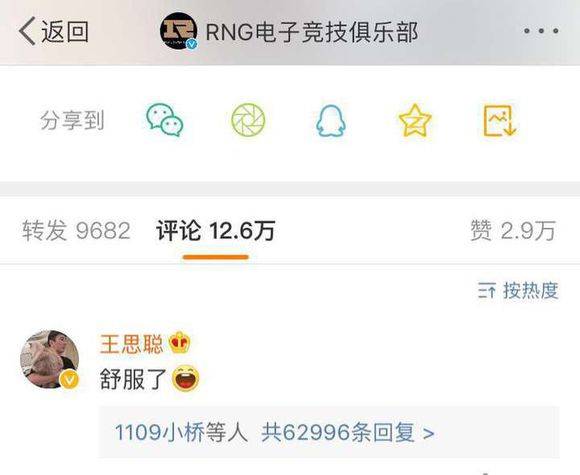Tap the crown badge beside 王思聪
580x475 pixels.
tap(180, 342)
